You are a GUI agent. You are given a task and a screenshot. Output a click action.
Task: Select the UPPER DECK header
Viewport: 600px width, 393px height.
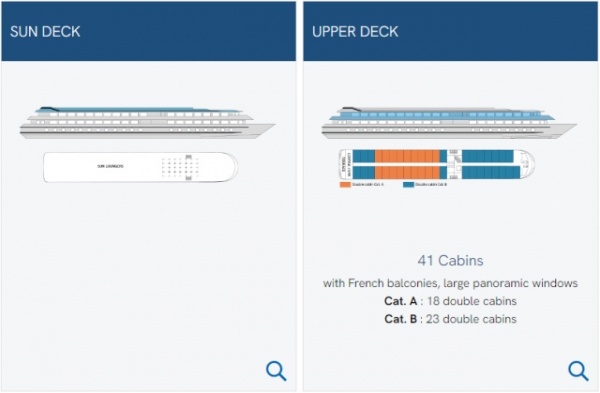pos(355,31)
